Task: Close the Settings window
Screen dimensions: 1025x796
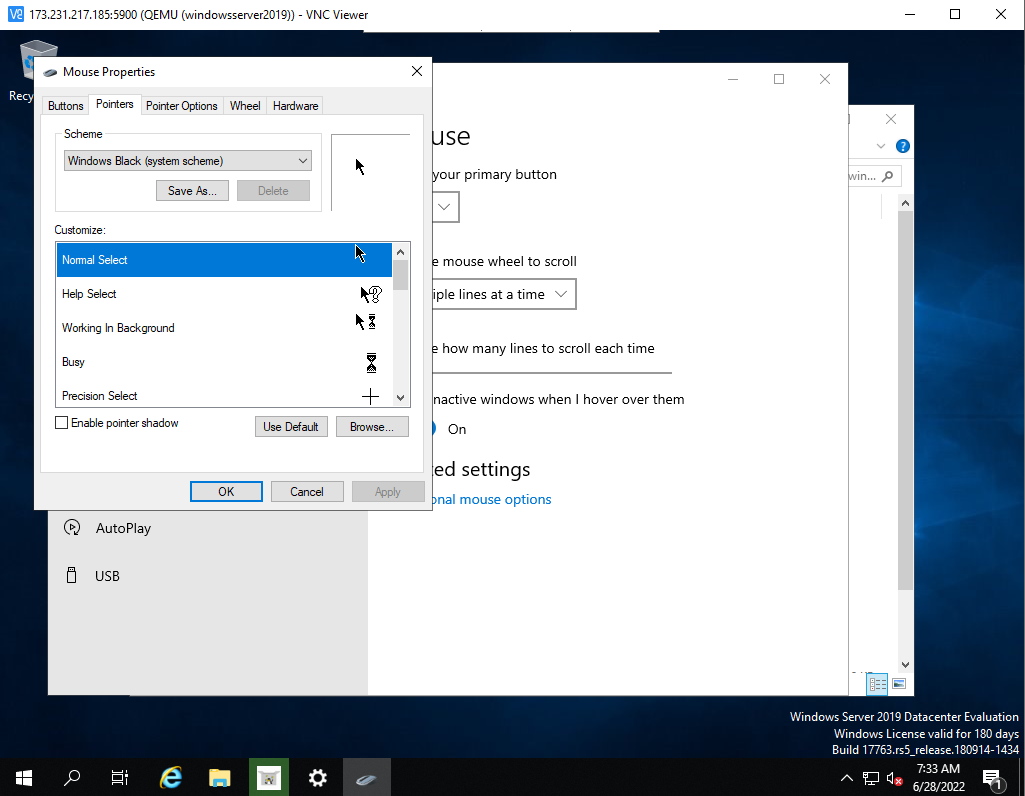Action: pos(825,79)
